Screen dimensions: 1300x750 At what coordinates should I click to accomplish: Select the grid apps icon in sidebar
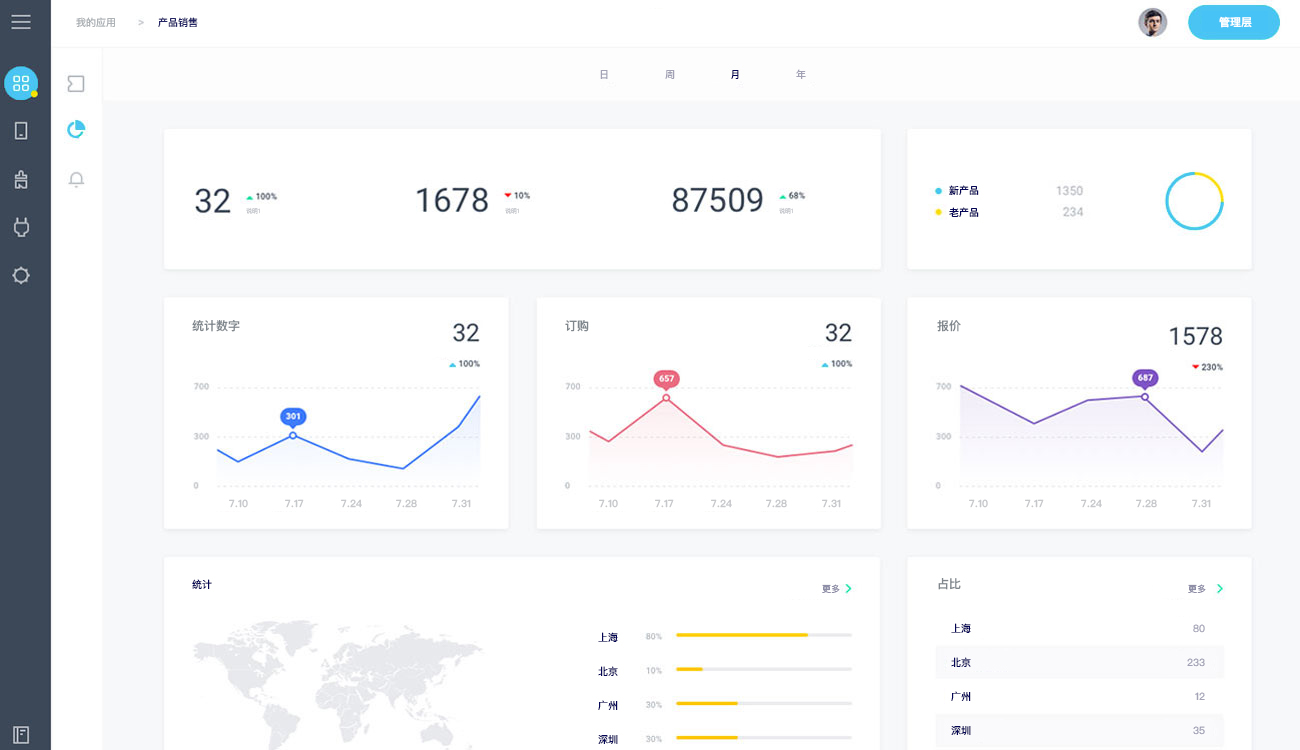click(21, 83)
